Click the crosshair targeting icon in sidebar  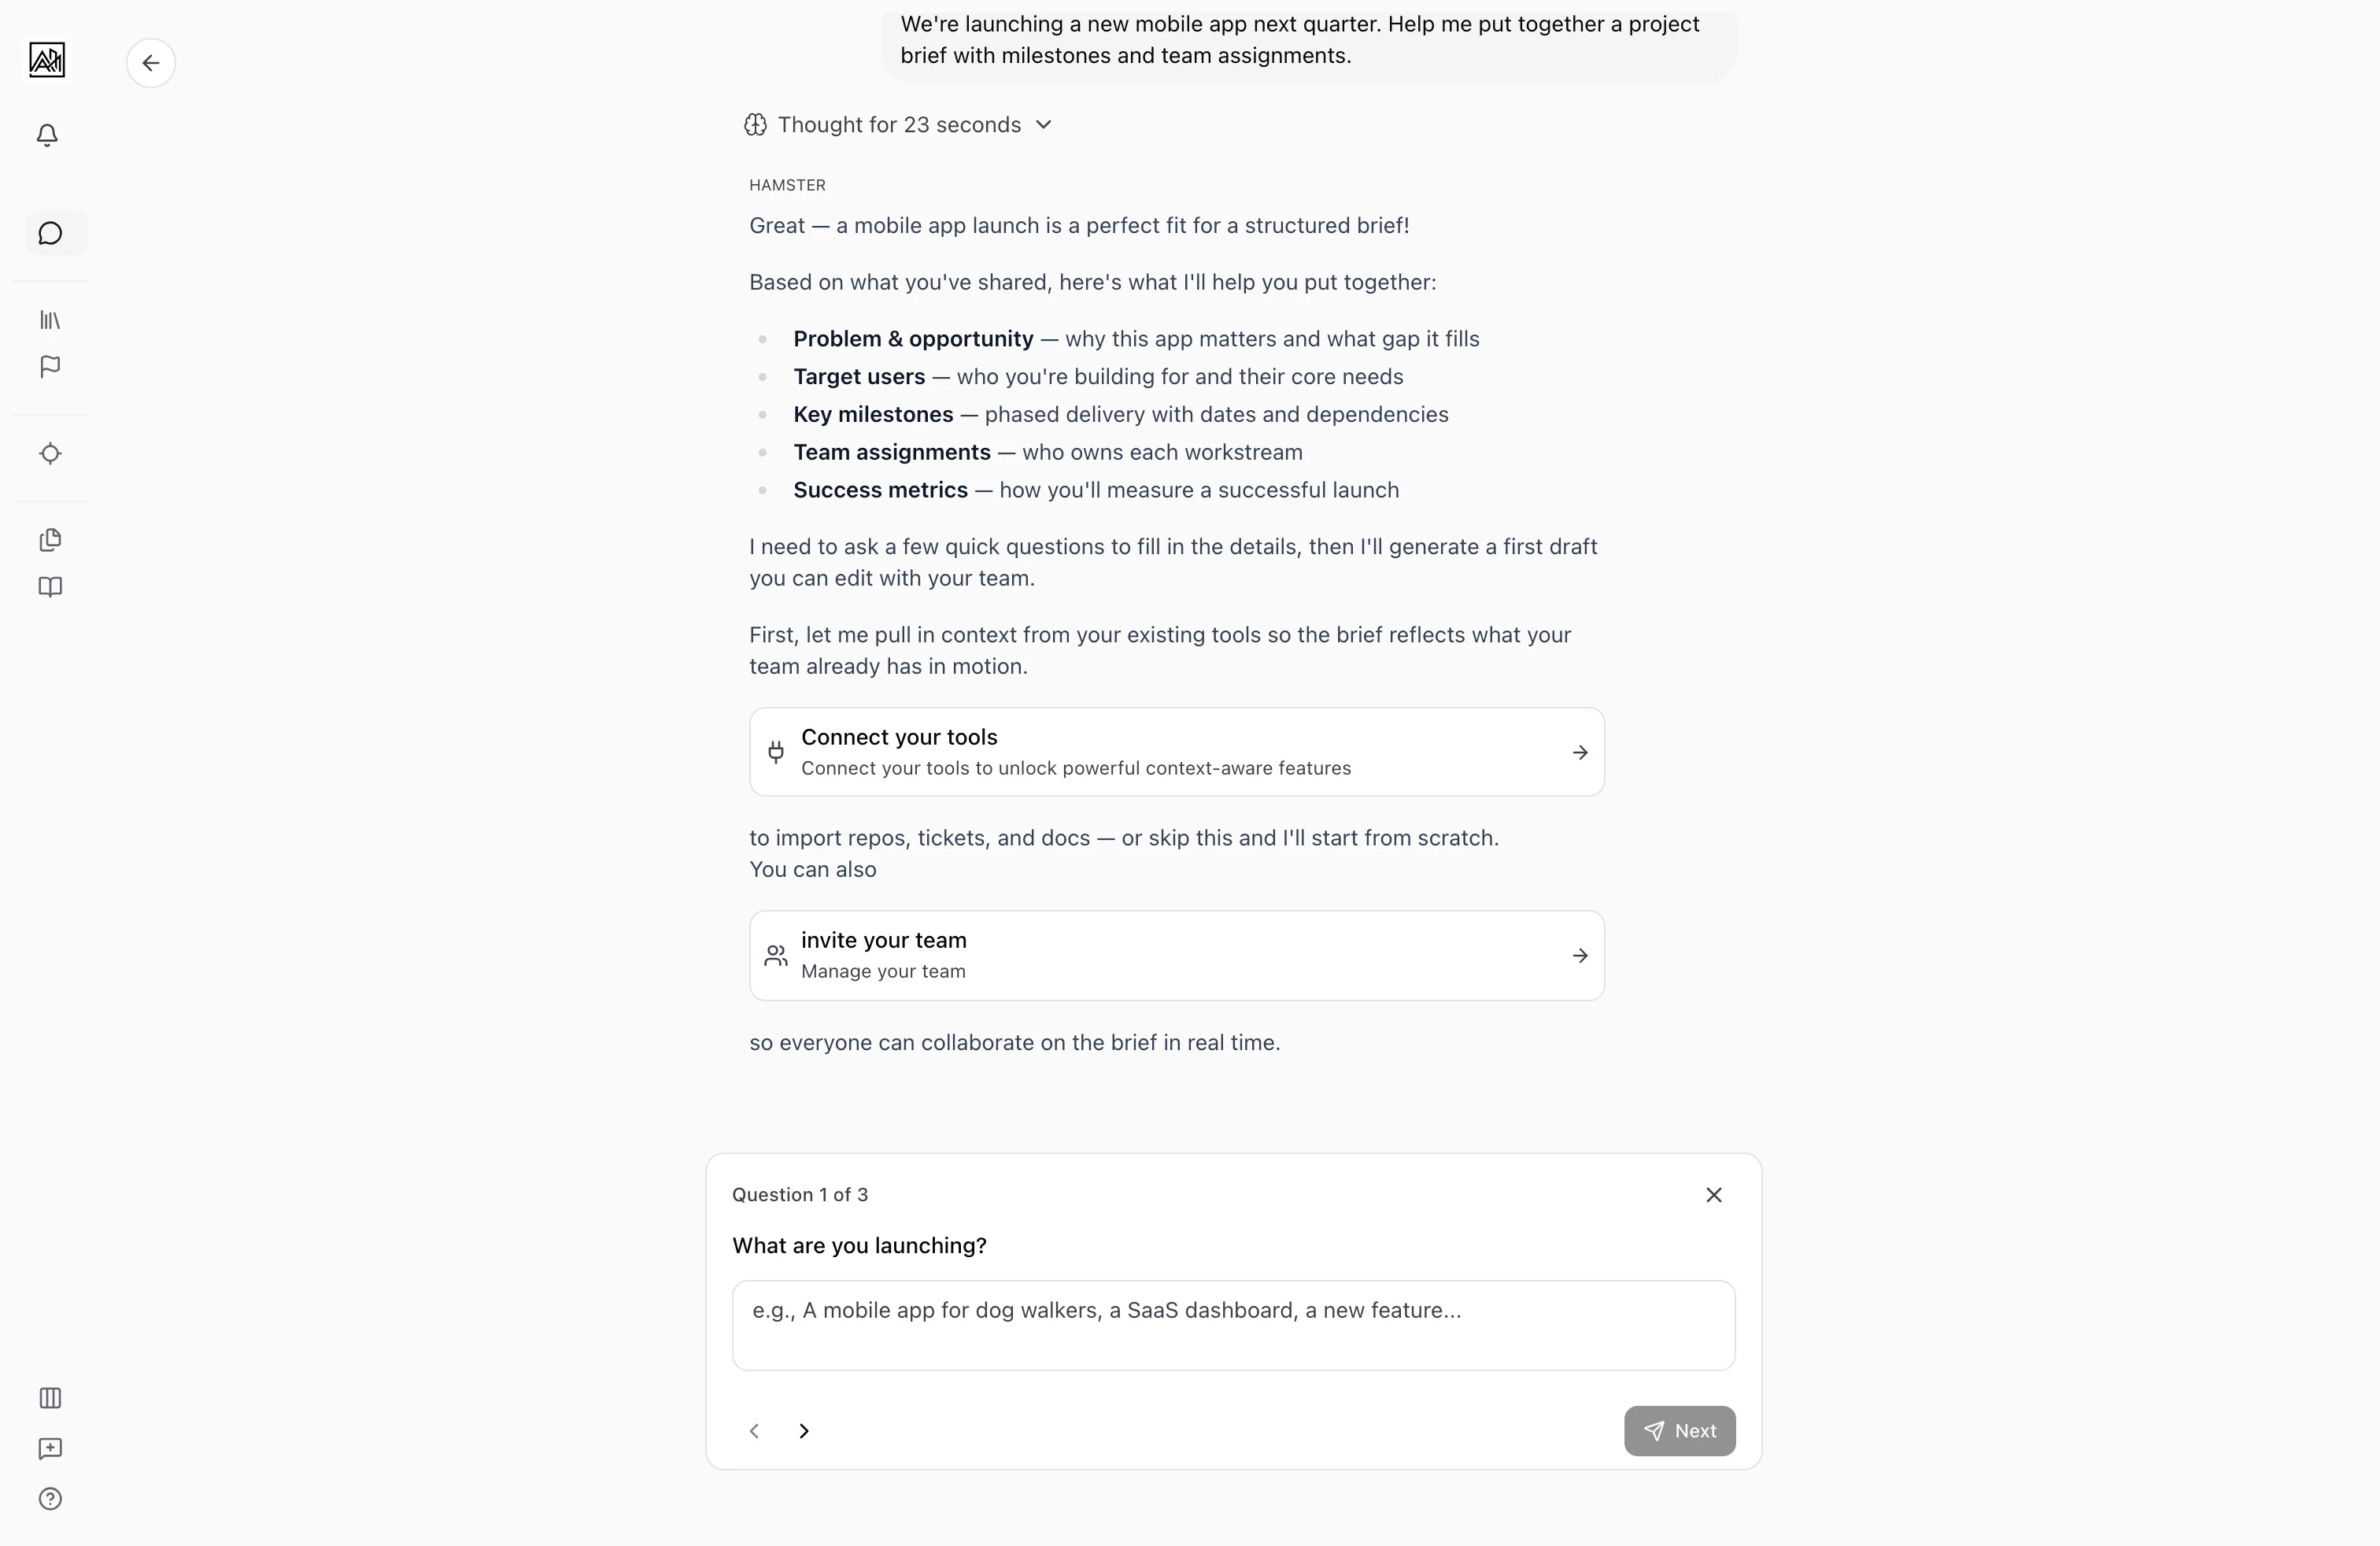[x=50, y=454]
